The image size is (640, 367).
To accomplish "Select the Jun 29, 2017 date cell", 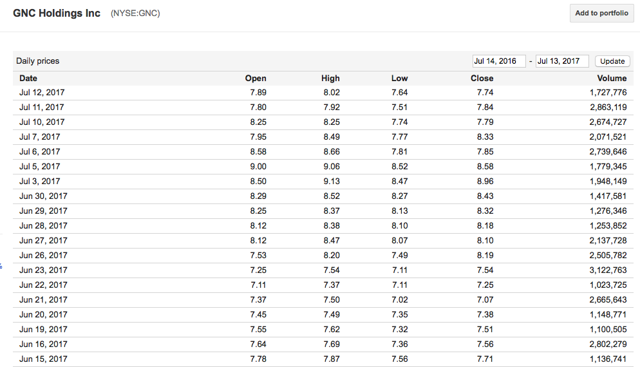I will pyautogui.click(x=43, y=211).
